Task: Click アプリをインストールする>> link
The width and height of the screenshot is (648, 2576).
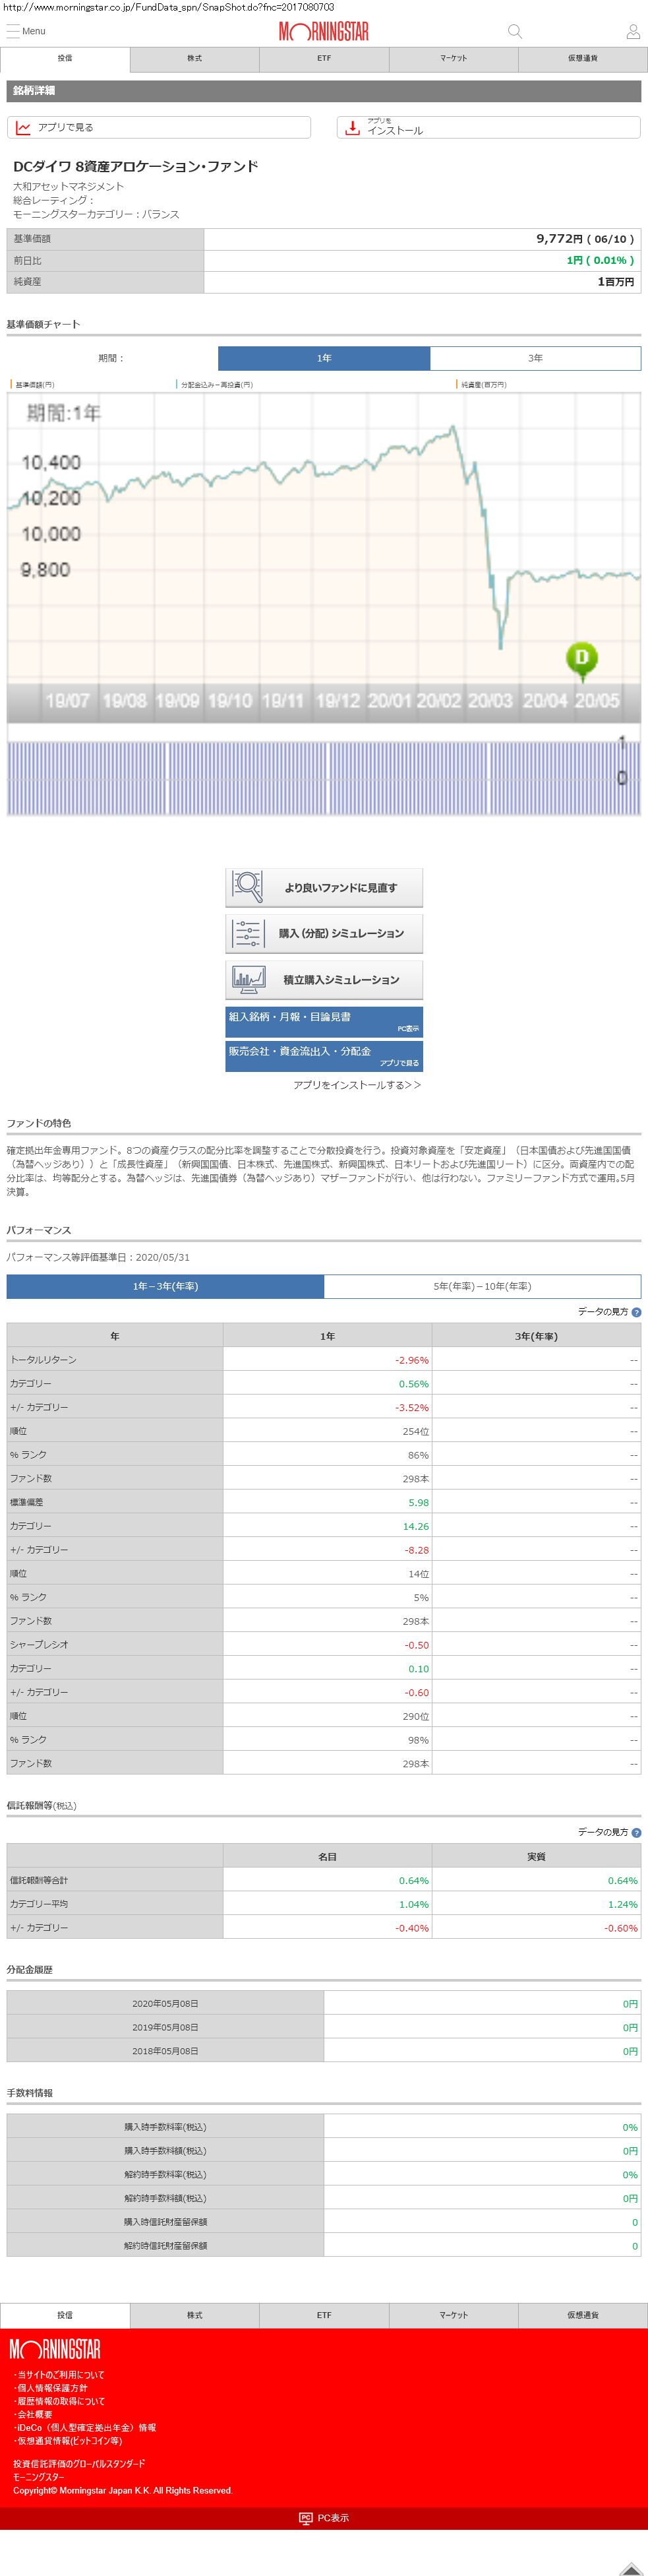Action: click(x=357, y=1085)
